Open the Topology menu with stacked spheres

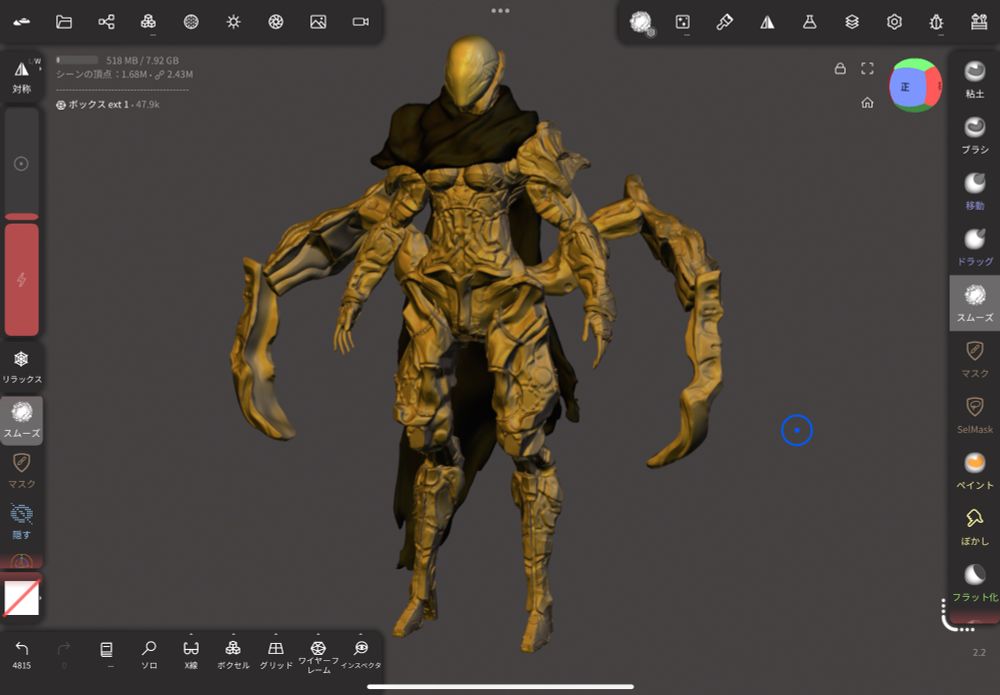pos(148,22)
